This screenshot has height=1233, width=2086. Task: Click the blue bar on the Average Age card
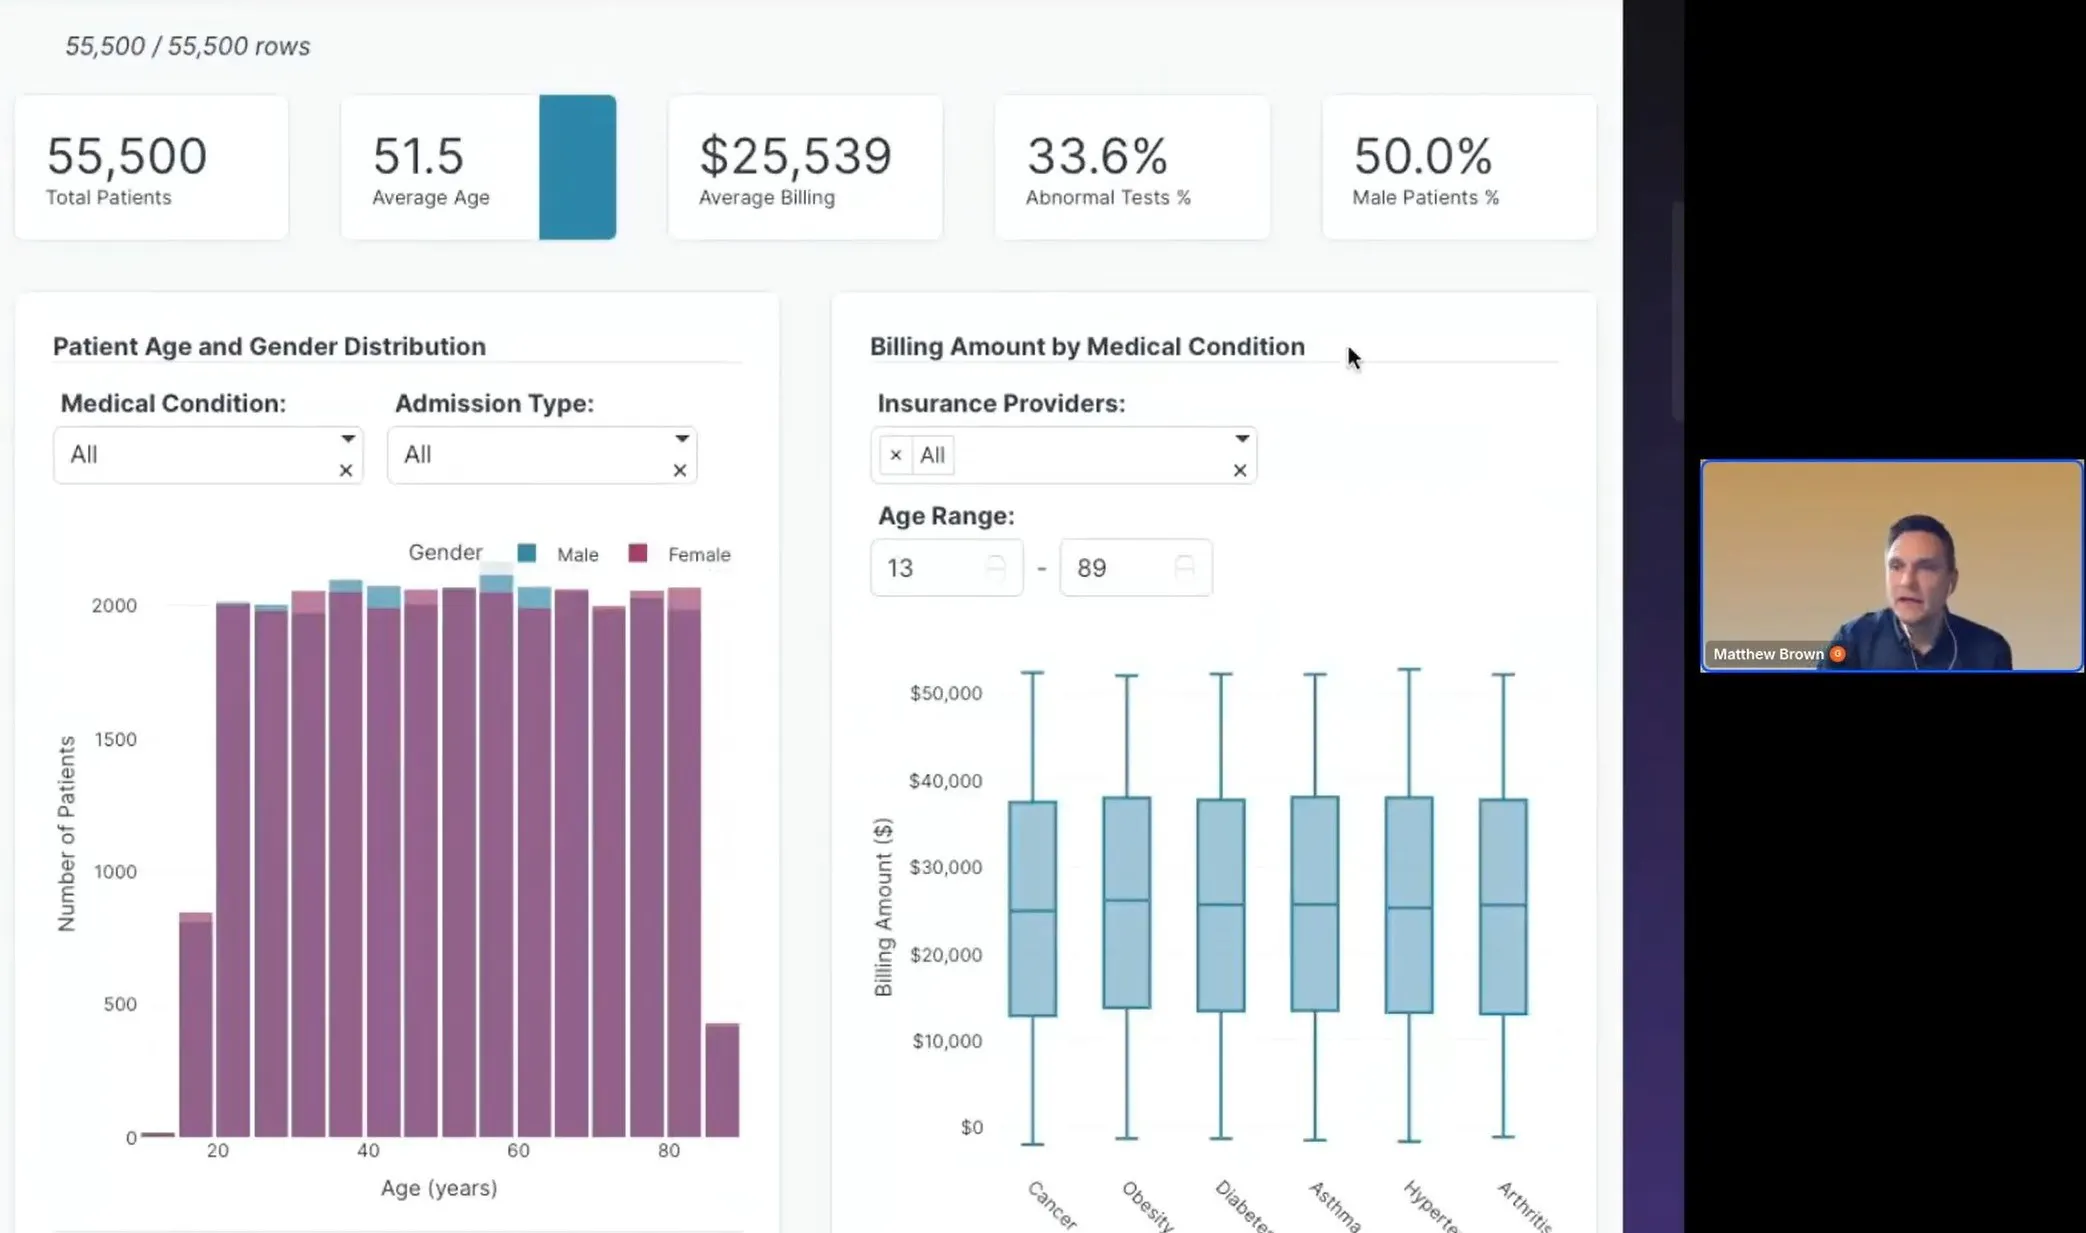(x=578, y=167)
